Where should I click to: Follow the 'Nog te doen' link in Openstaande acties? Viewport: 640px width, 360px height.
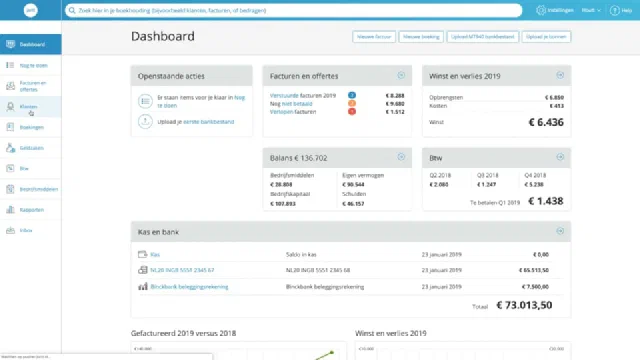[x=201, y=101]
